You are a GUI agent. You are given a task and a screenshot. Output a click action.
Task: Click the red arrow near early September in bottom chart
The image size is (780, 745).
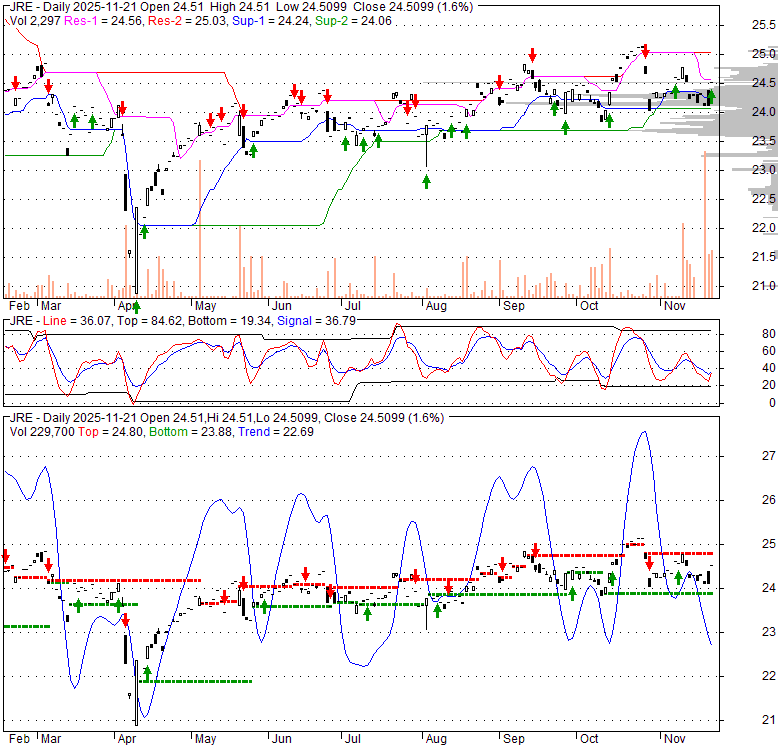point(536,549)
